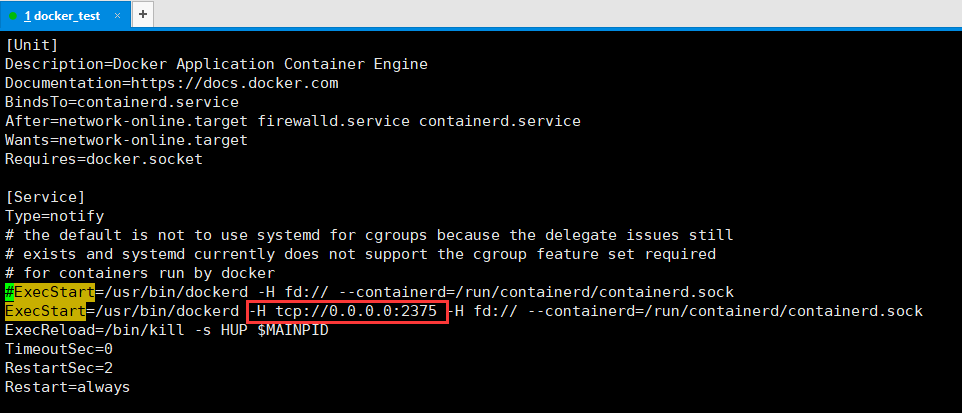Click the green connection status dot
The height and width of the screenshot is (413, 962).
pyautogui.click(x=13, y=16)
